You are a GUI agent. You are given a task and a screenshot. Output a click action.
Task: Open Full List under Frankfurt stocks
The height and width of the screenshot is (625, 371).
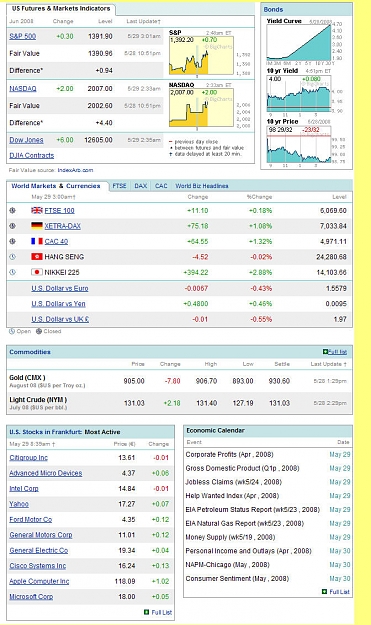tap(162, 612)
